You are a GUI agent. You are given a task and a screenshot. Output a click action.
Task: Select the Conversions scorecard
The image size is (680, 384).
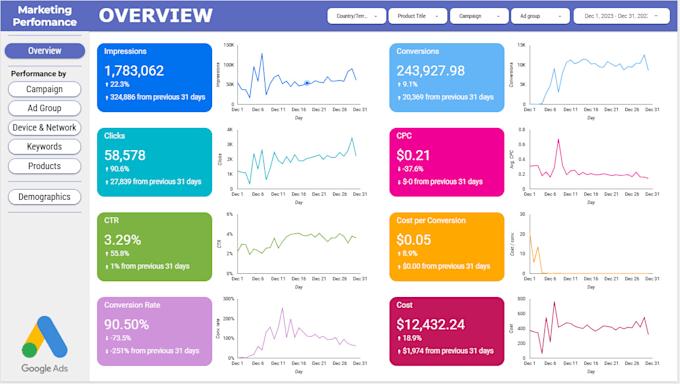tap(447, 78)
